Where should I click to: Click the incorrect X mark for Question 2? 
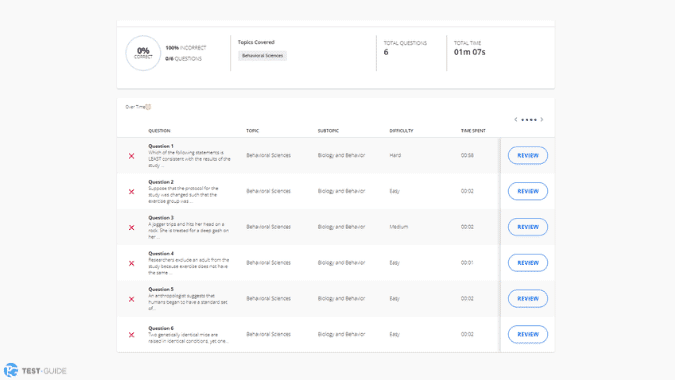pos(132,192)
